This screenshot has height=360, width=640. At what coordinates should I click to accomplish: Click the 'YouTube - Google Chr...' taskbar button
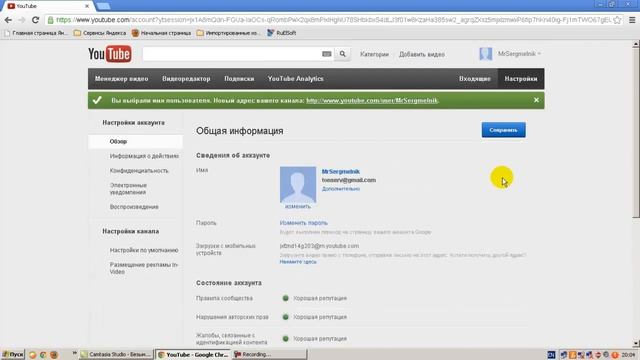click(193, 354)
